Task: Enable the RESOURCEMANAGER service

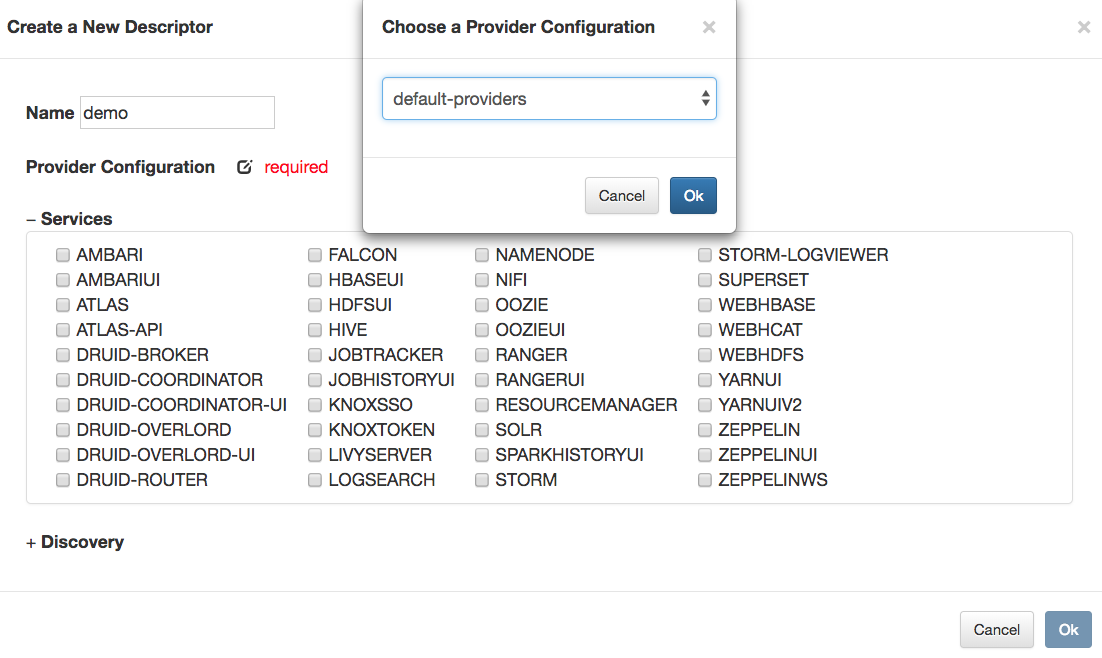Action: pos(482,404)
